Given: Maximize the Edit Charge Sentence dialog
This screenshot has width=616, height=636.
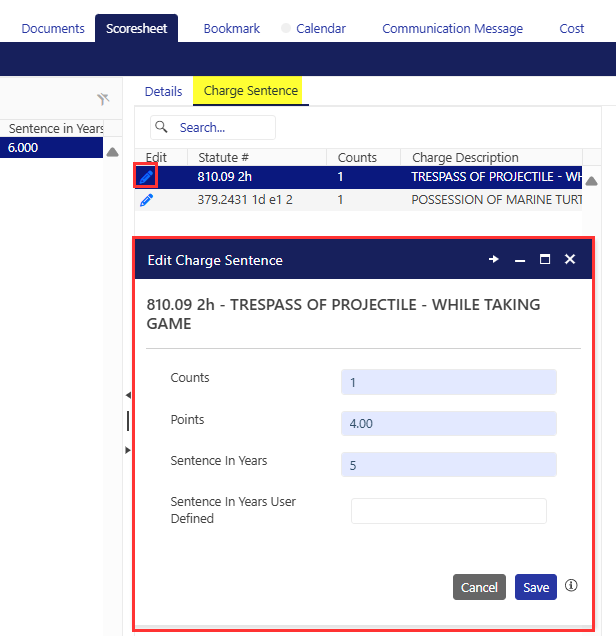Looking at the screenshot, I should (x=545, y=259).
